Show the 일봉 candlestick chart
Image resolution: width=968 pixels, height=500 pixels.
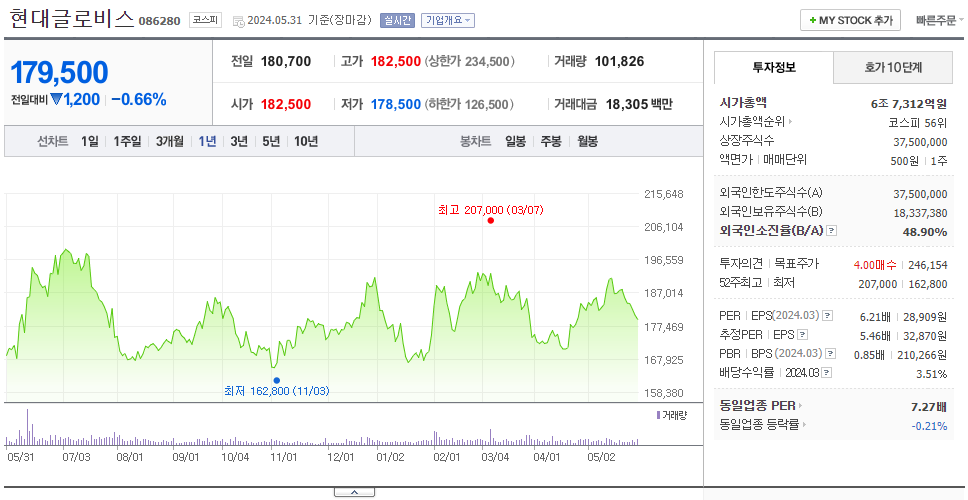pyautogui.click(x=515, y=141)
